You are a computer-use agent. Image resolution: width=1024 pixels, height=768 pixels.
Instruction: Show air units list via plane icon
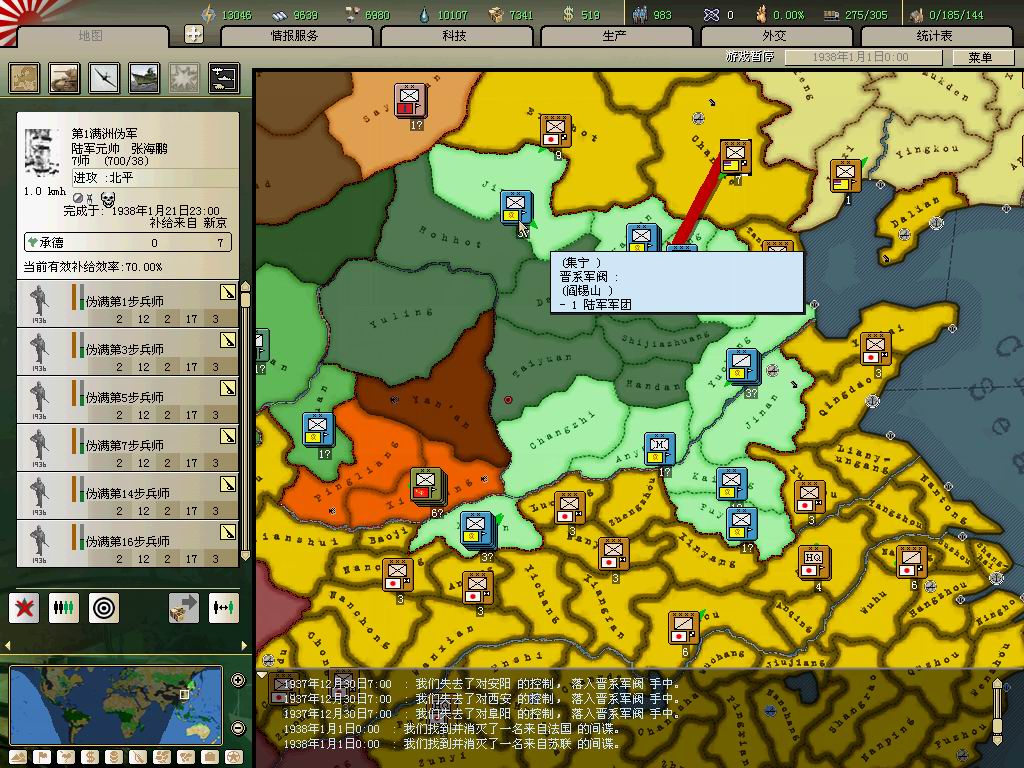104,78
